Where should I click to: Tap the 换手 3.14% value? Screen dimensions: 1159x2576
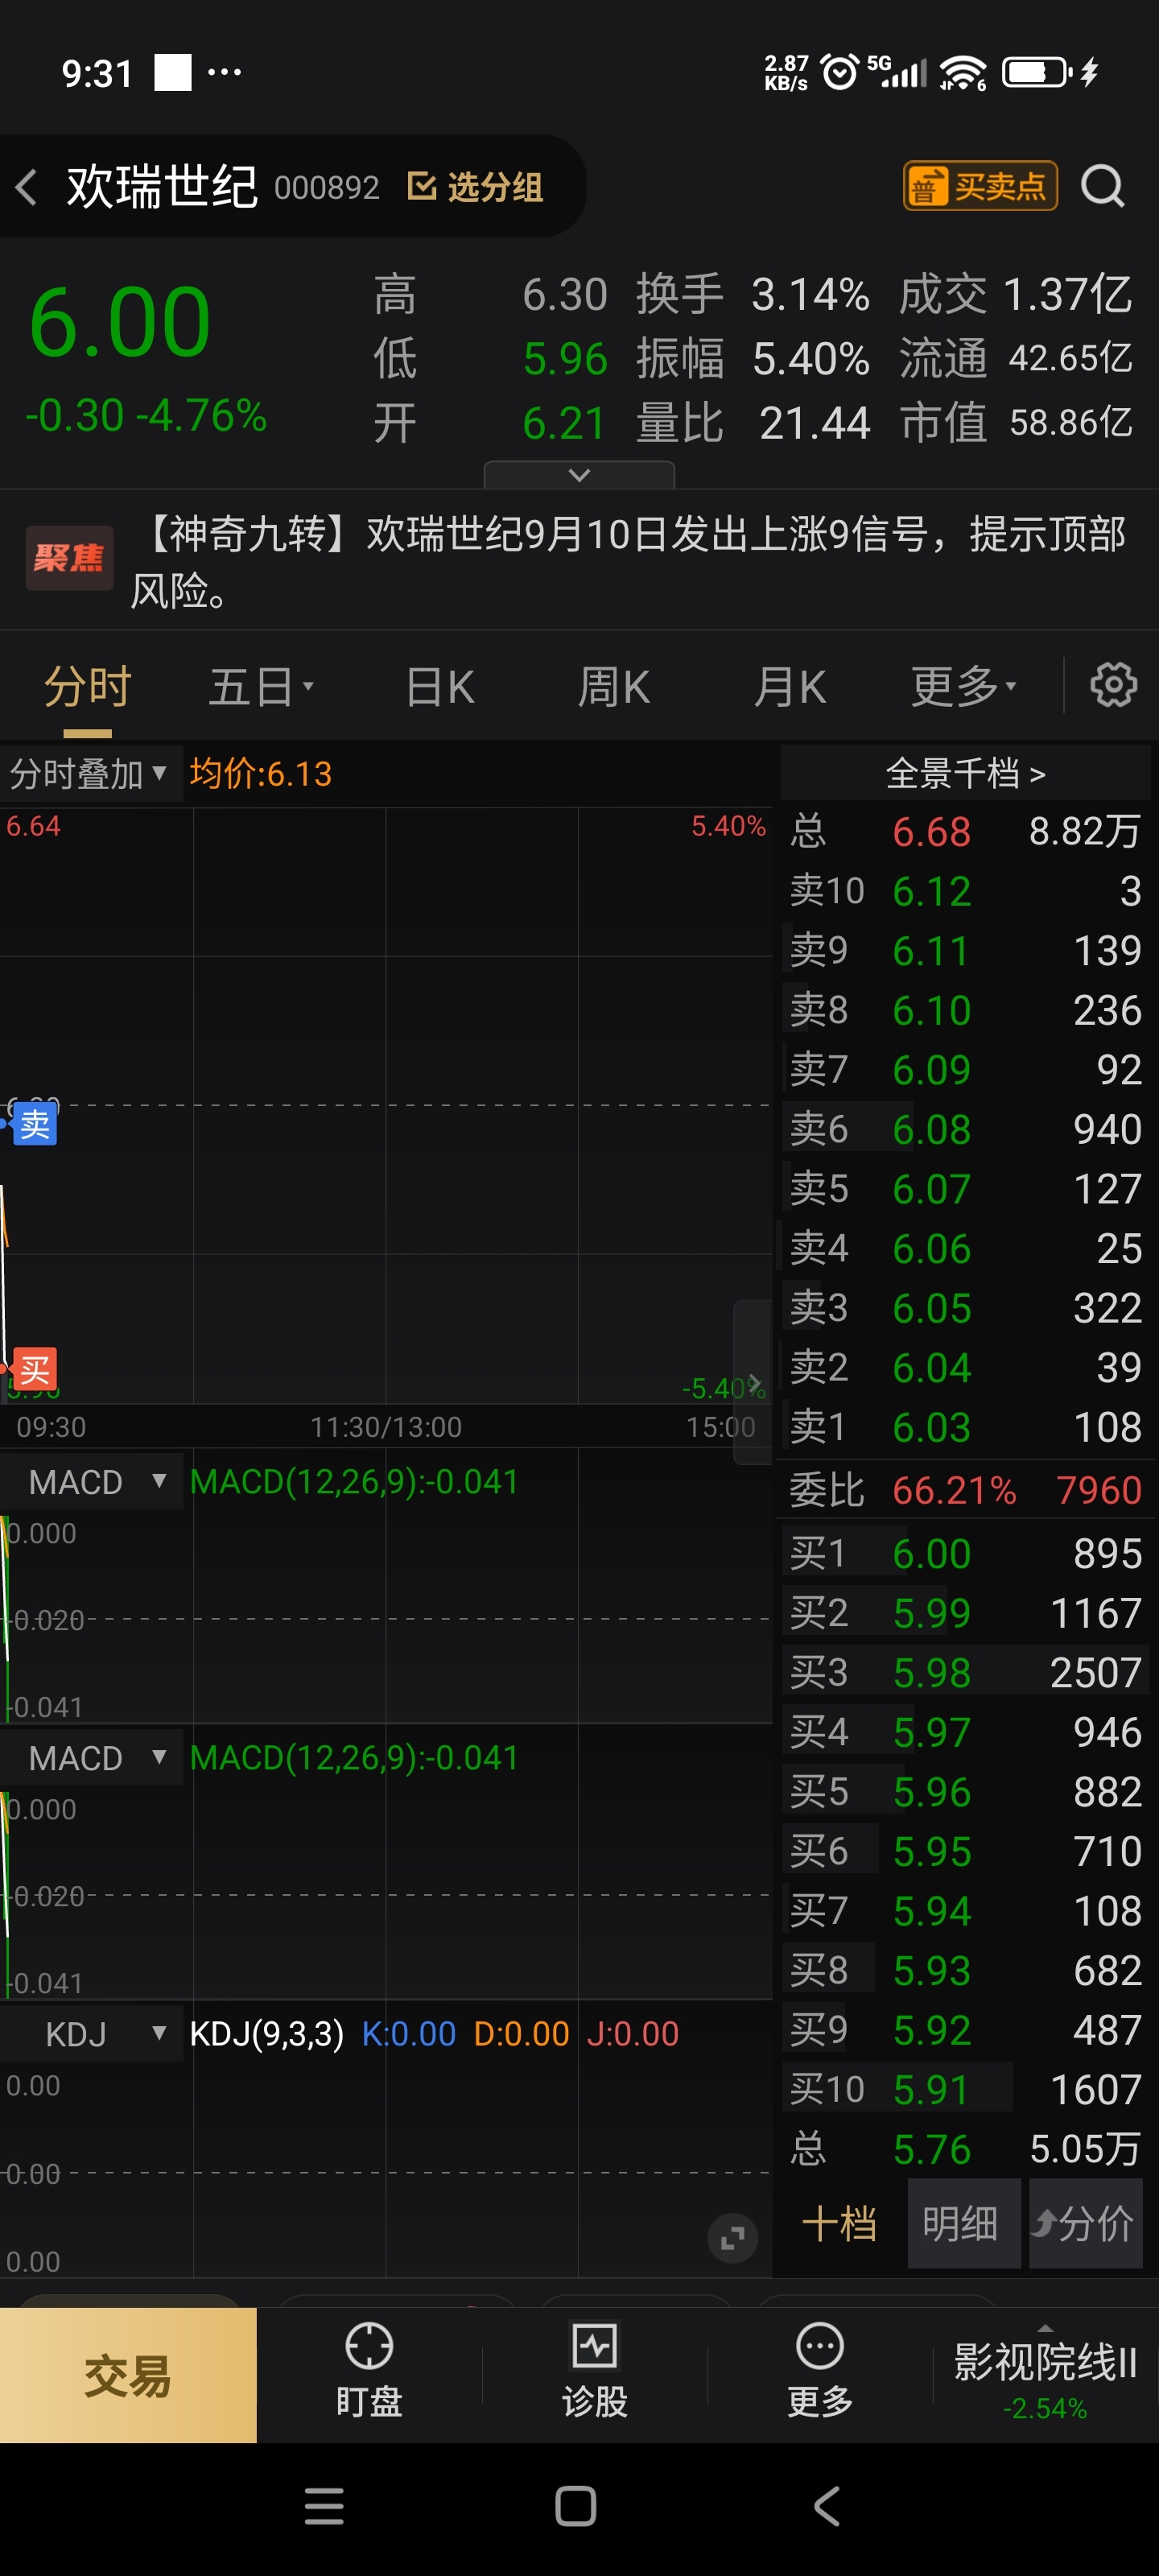[x=810, y=295]
